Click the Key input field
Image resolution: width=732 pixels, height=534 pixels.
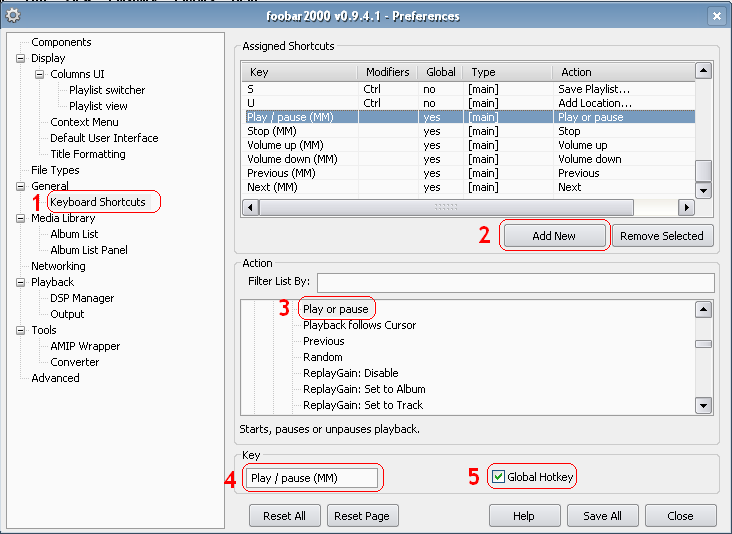[312, 478]
